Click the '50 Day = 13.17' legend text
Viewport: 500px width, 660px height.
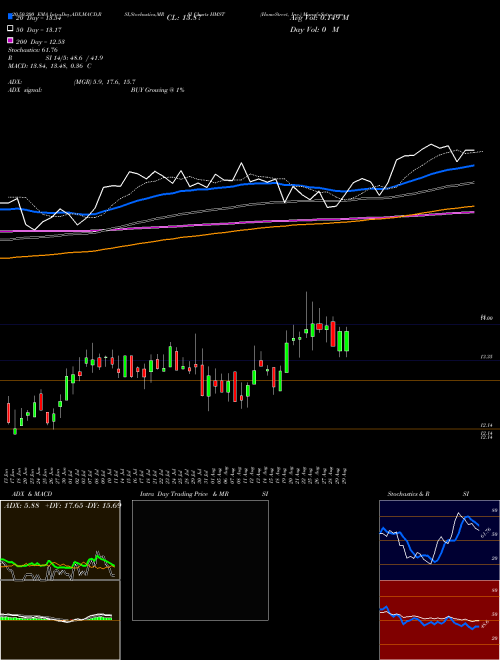[x=39, y=30]
